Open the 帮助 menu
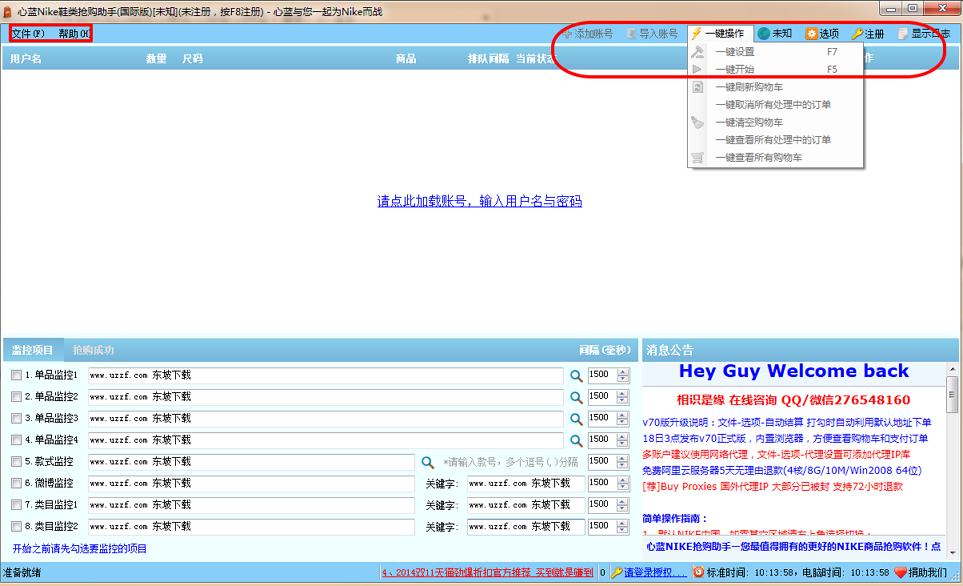The image size is (963, 586). point(74,34)
